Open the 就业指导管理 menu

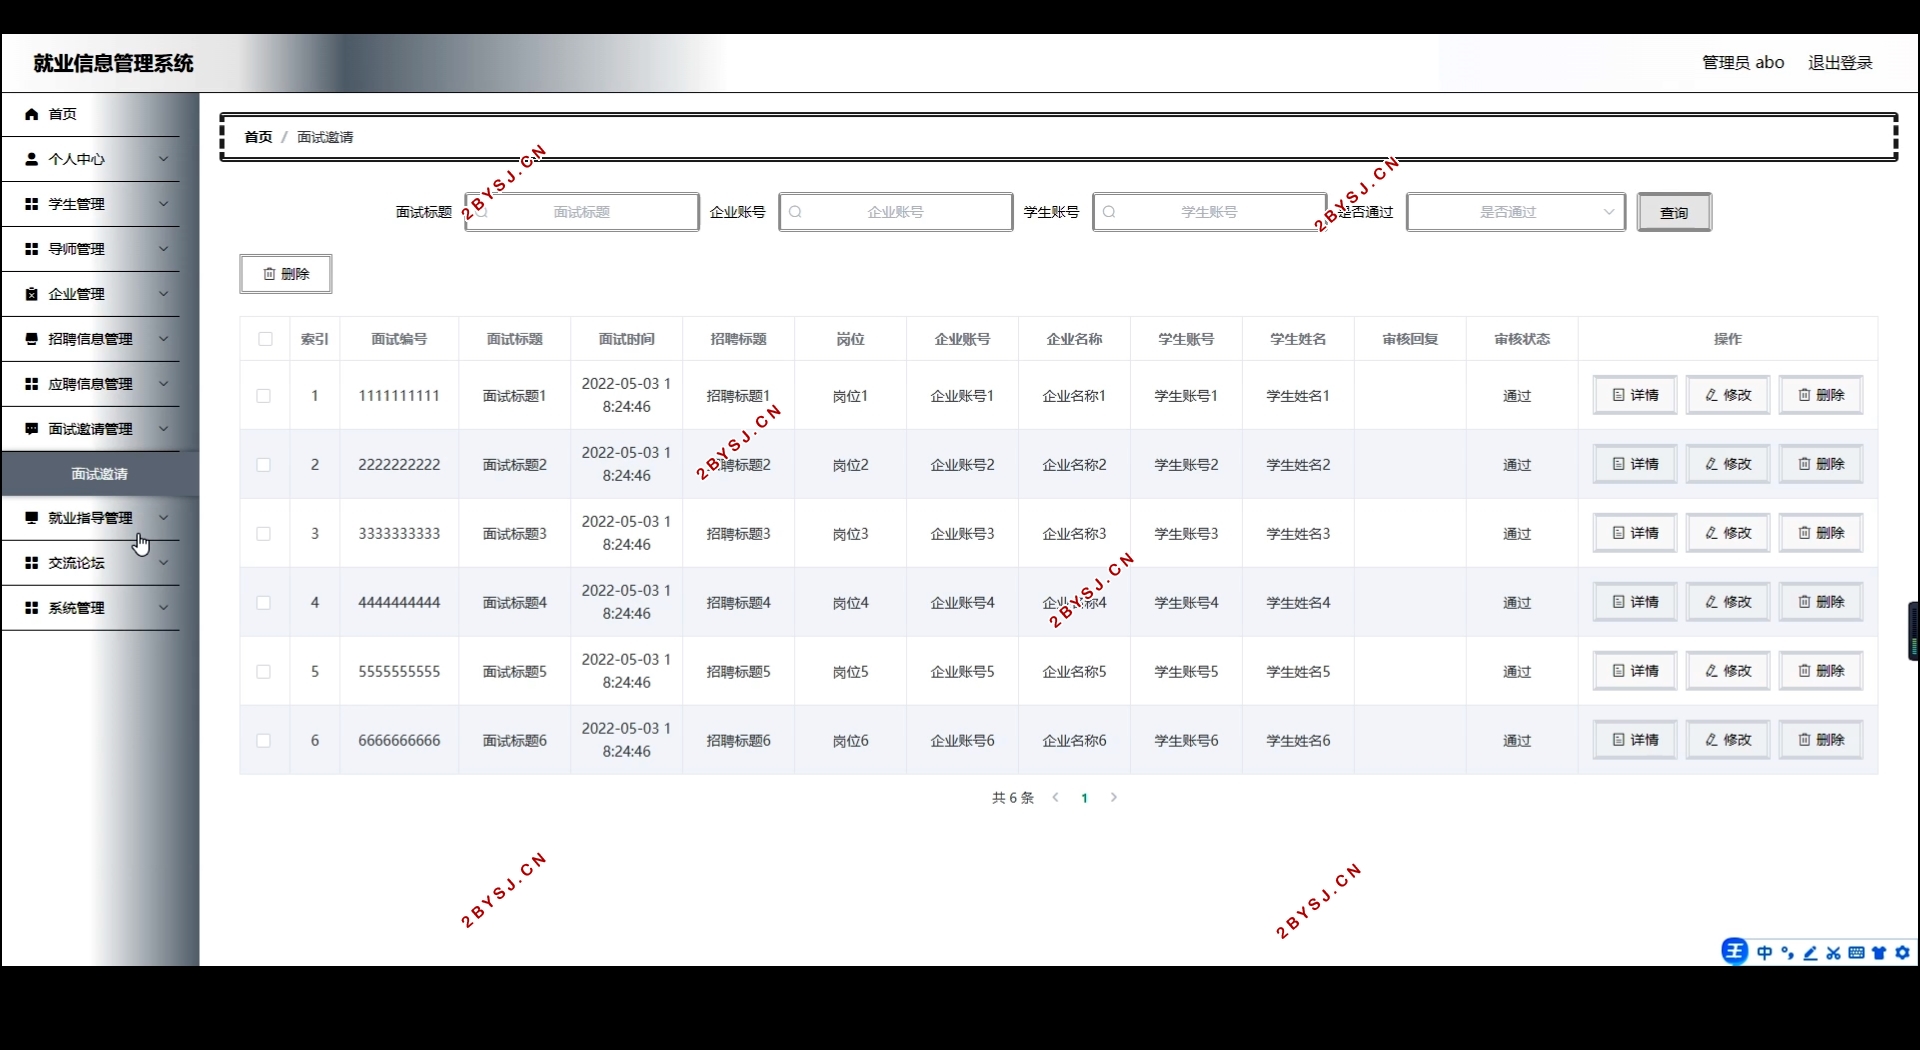(91, 518)
